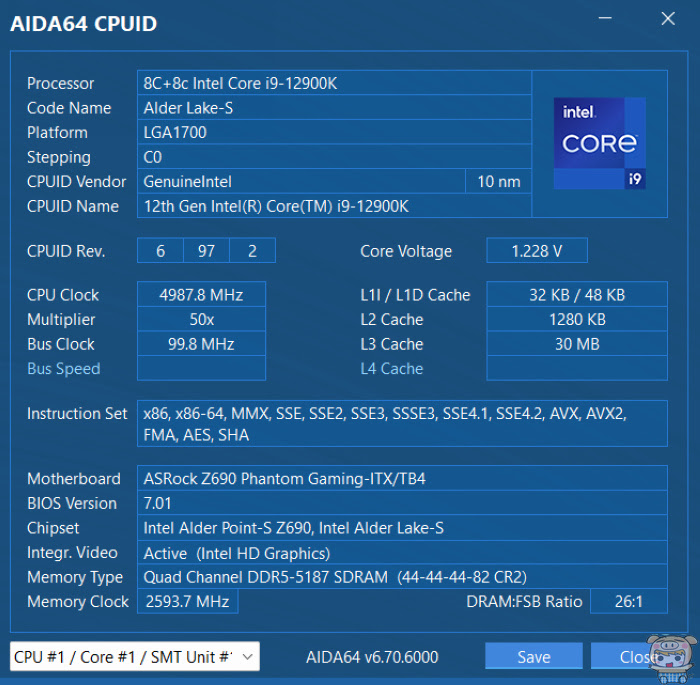Select the Processor value 8C+8c Intel Core i9-12900K
Viewport: 700px width, 685px height.
[x=334, y=83]
